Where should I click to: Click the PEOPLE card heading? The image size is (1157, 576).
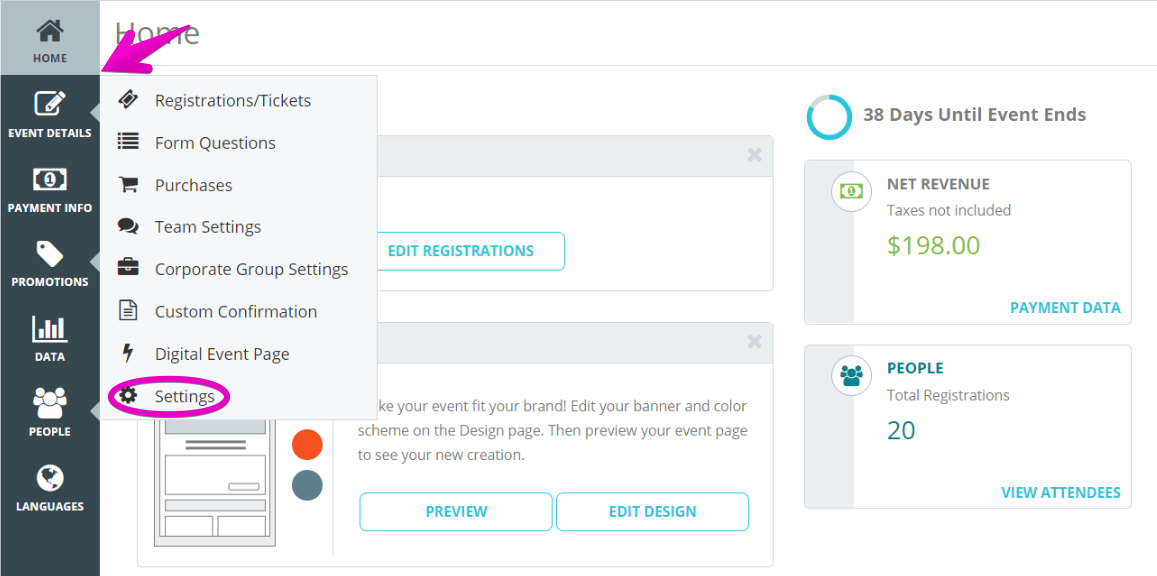point(915,368)
